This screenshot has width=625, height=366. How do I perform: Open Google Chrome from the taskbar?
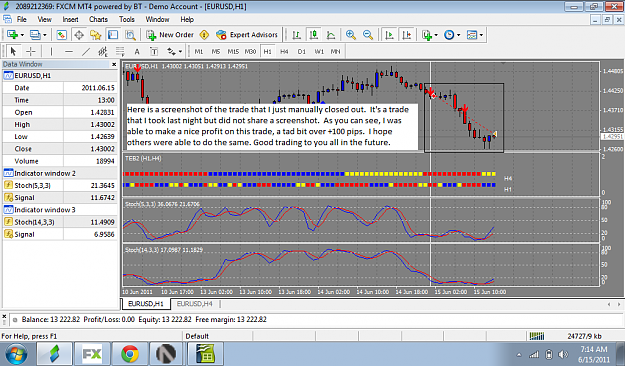point(130,354)
